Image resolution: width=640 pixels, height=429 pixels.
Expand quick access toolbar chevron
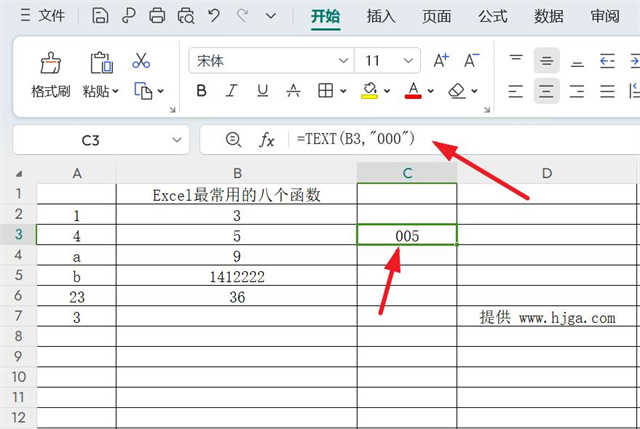pyautogui.click(x=271, y=16)
